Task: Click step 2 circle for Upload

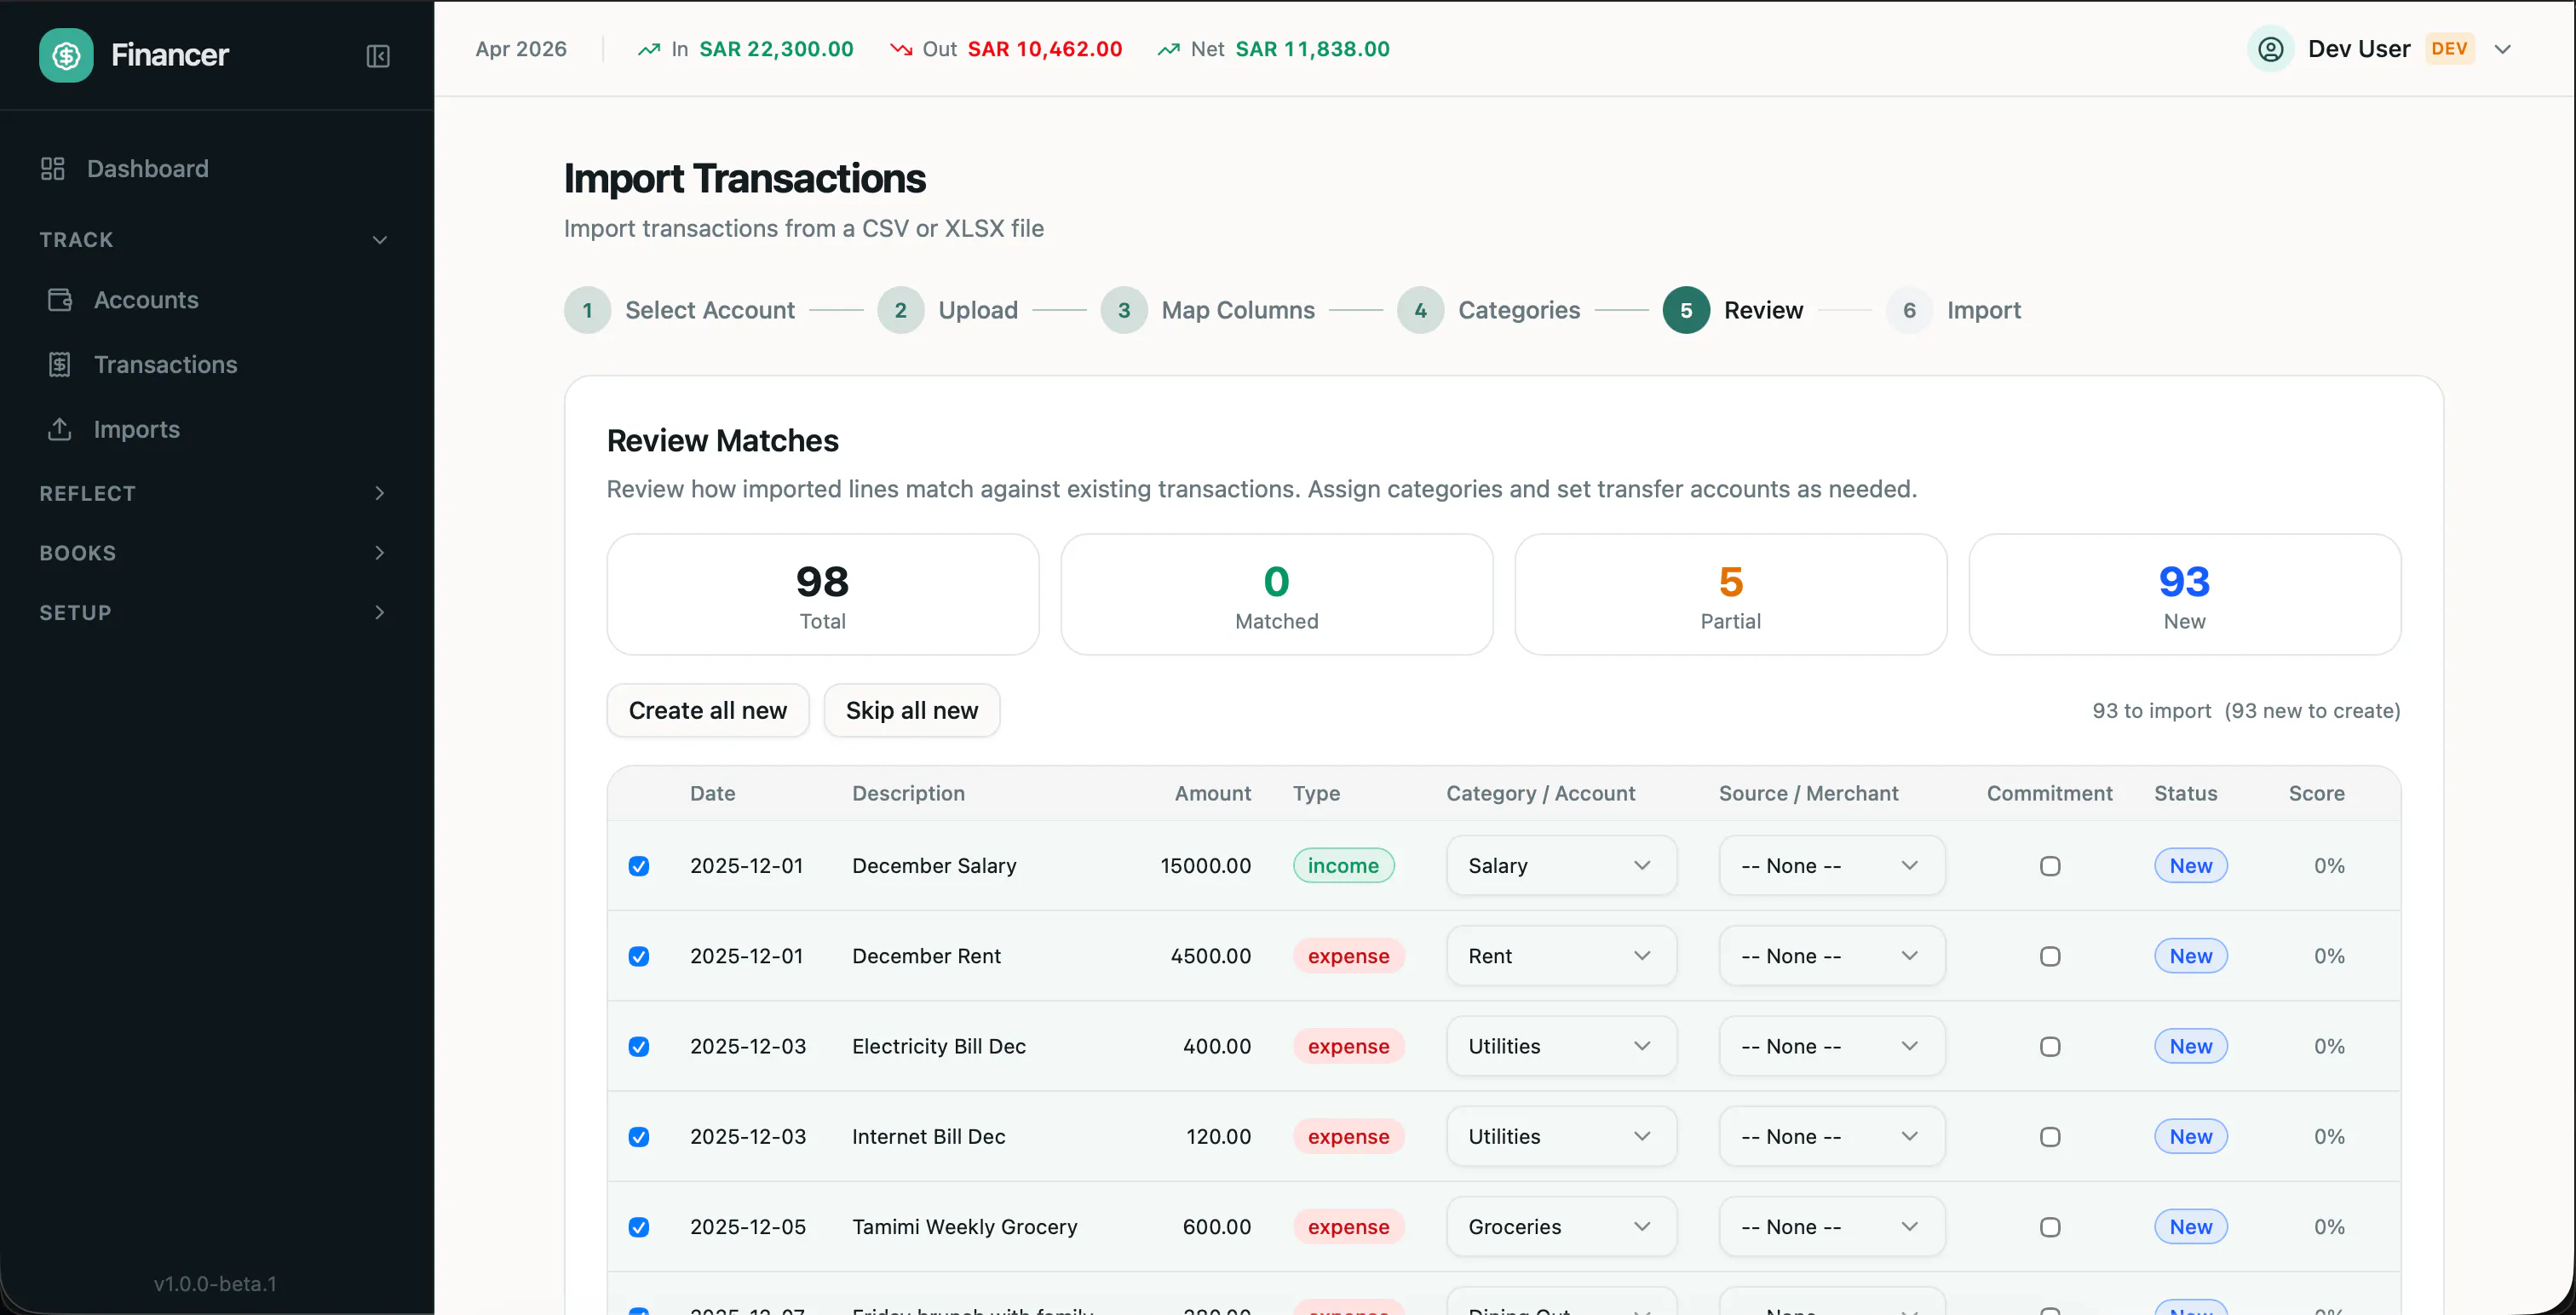Action: click(x=901, y=310)
